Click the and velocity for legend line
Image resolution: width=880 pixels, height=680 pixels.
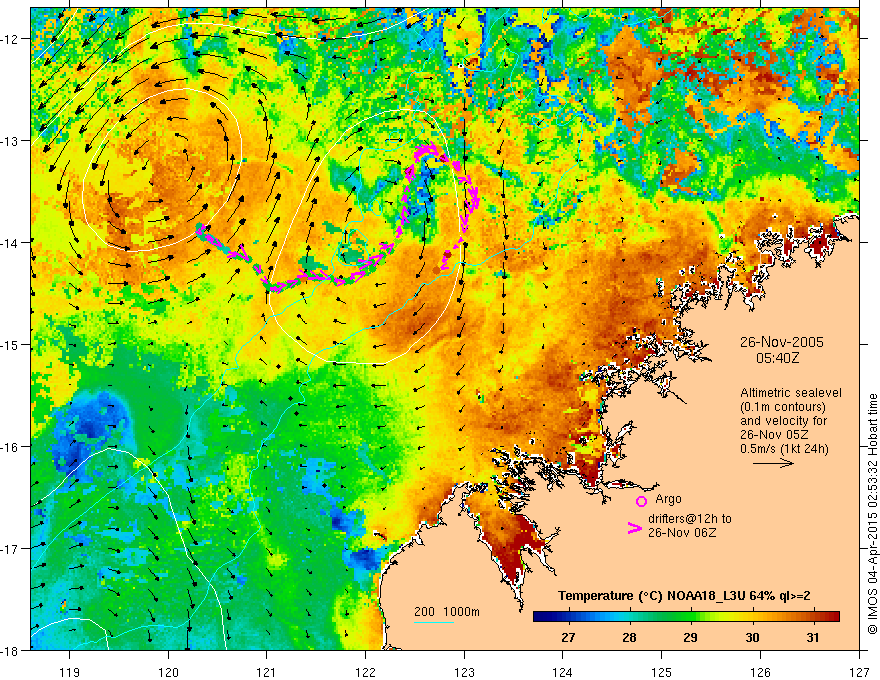783,421
